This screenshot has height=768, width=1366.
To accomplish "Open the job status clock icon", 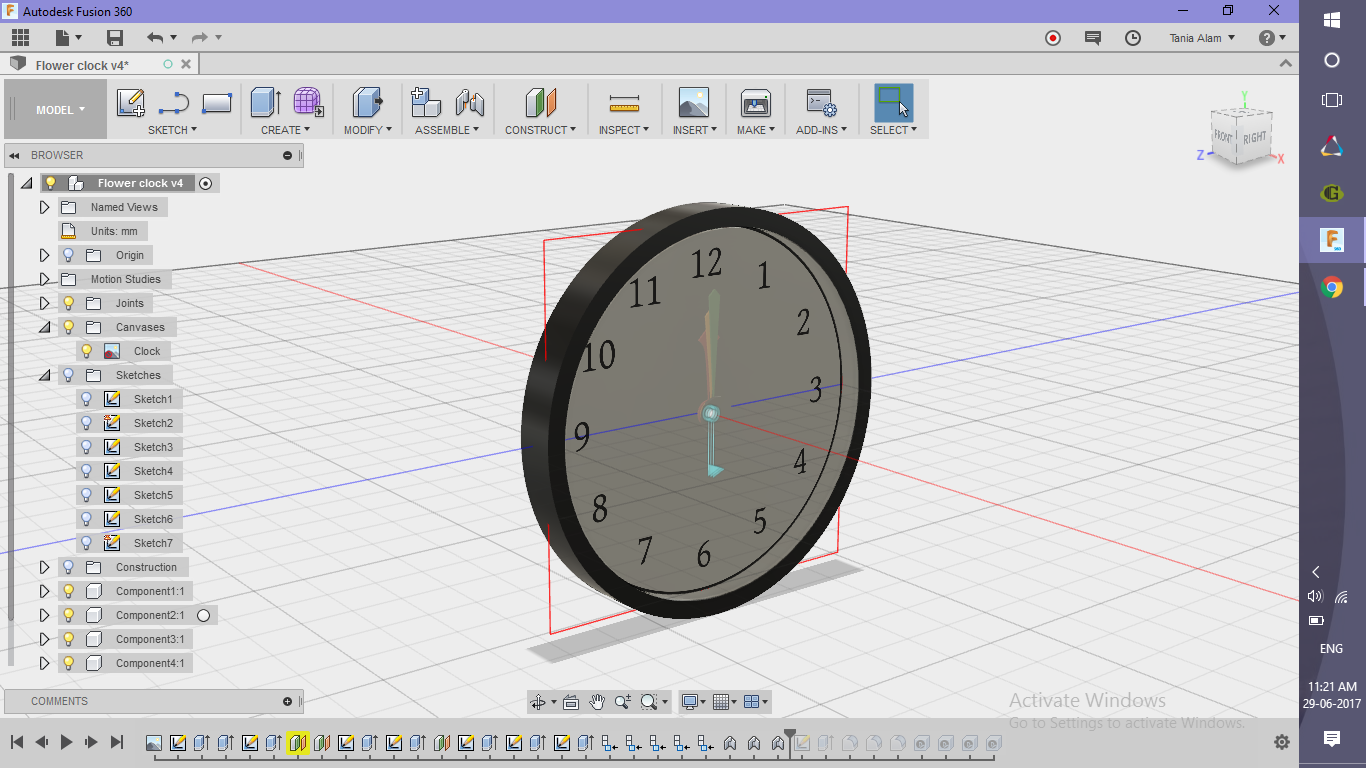I will pyautogui.click(x=1132, y=38).
